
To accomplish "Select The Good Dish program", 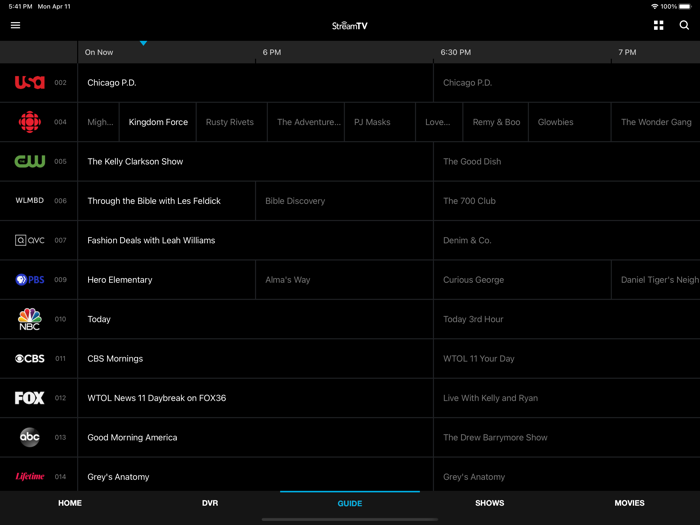I will point(567,161).
